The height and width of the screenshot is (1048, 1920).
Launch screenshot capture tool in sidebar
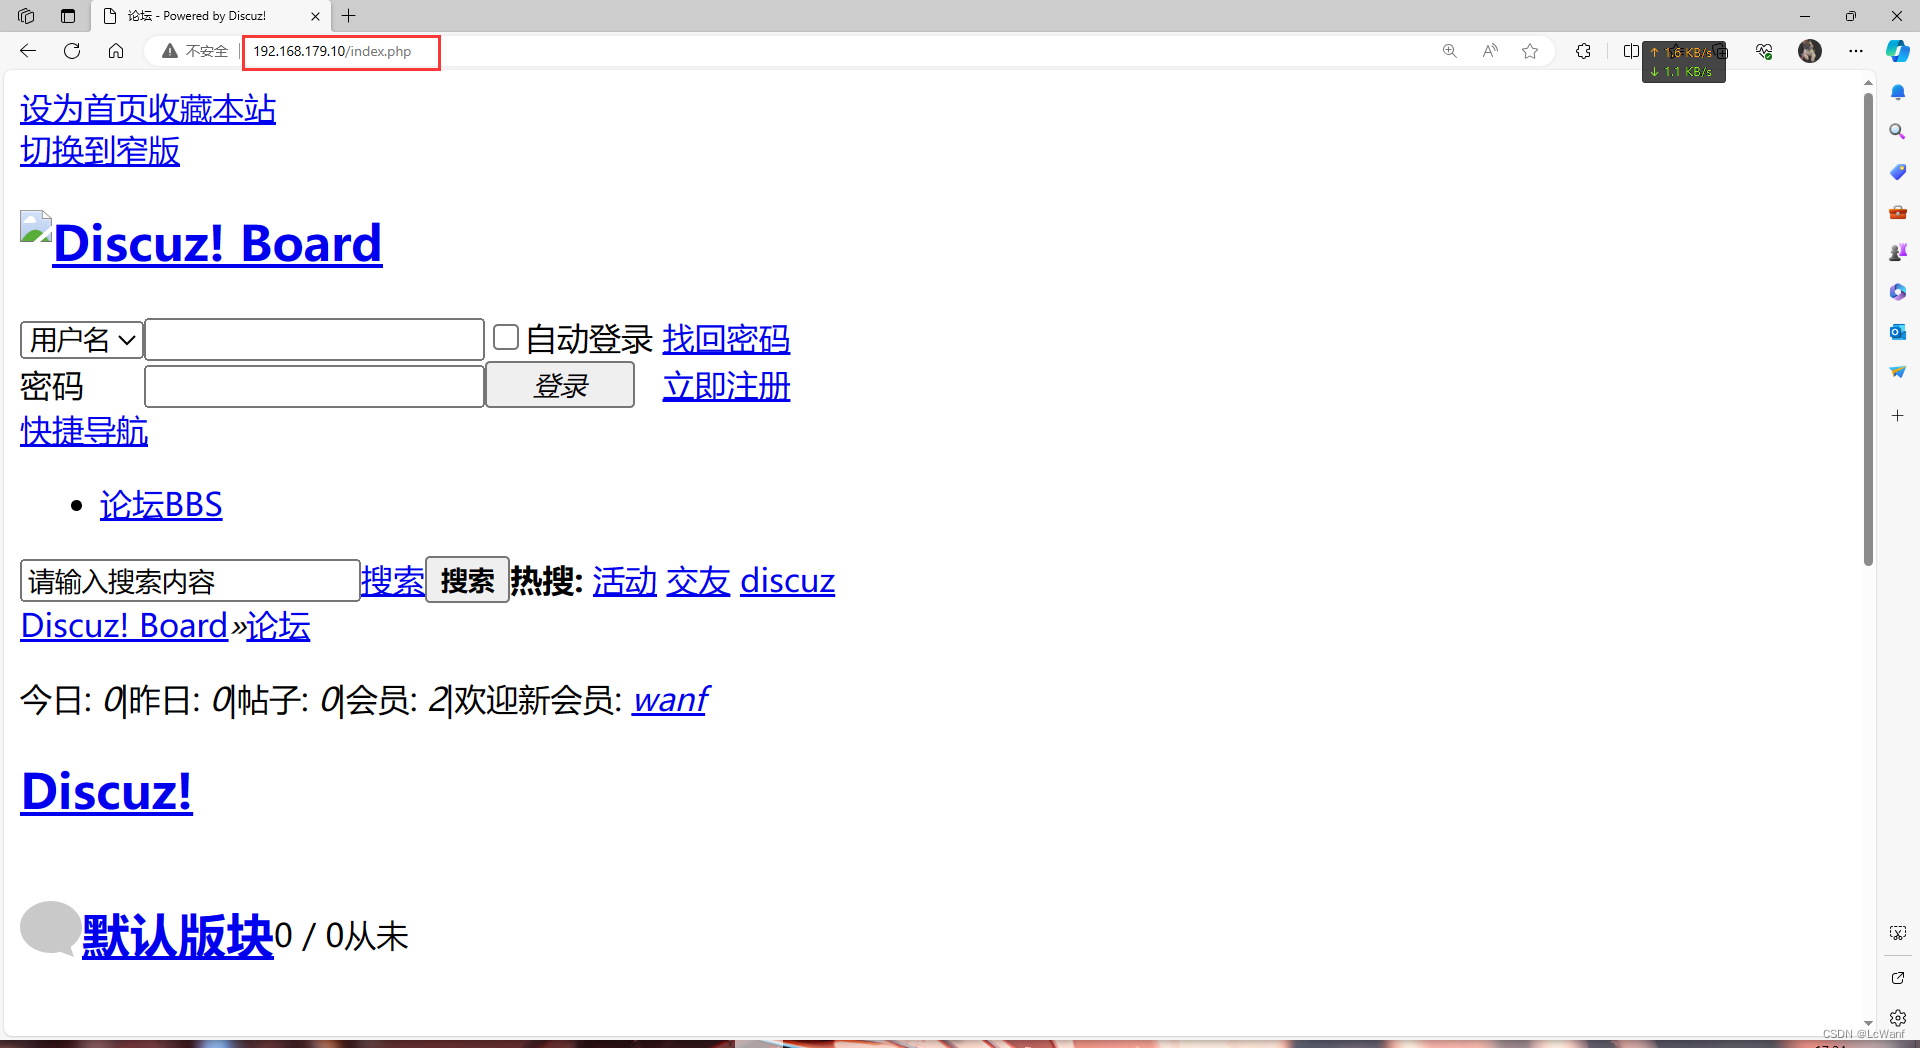pos(1897,932)
